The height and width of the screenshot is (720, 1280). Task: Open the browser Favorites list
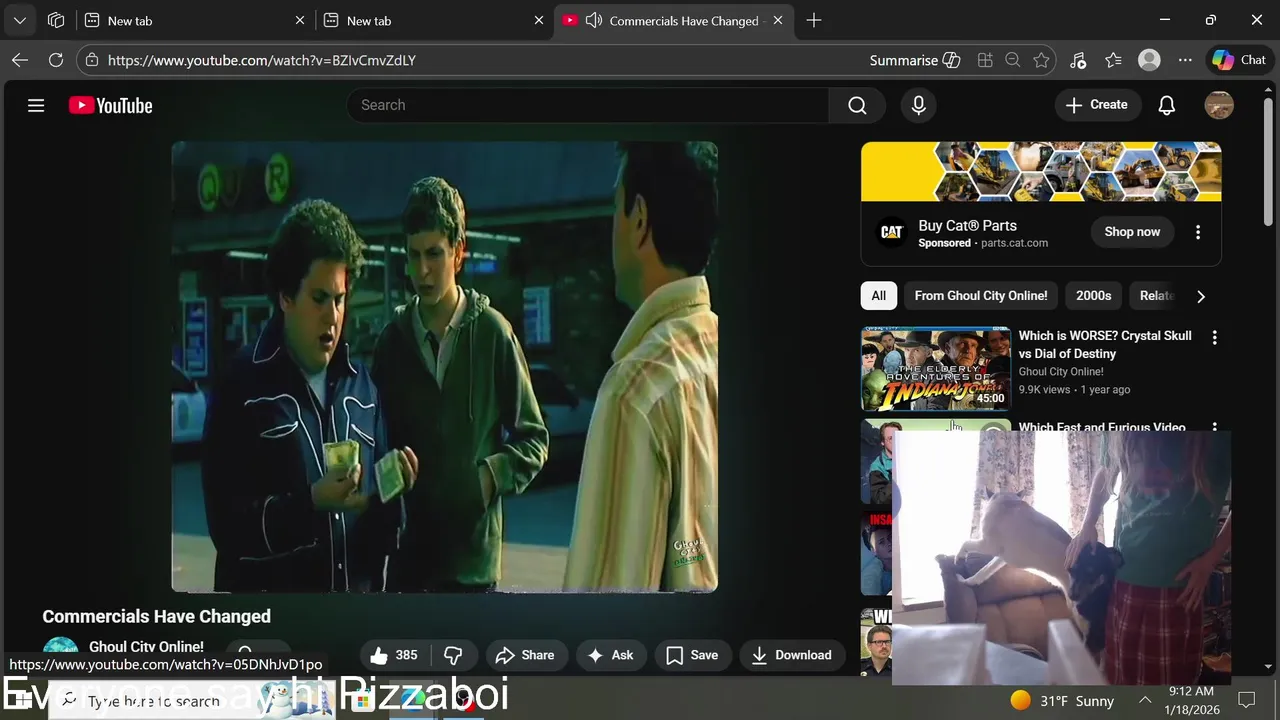(1113, 60)
